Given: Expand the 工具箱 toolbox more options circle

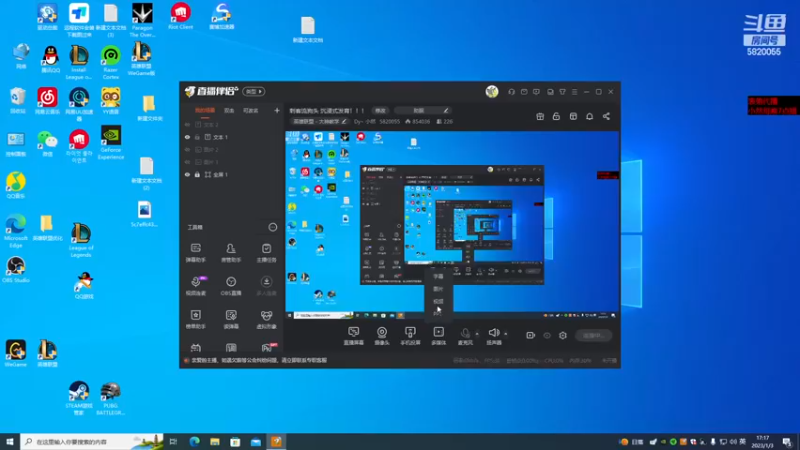Looking at the screenshot, I should tap(272, 227).
